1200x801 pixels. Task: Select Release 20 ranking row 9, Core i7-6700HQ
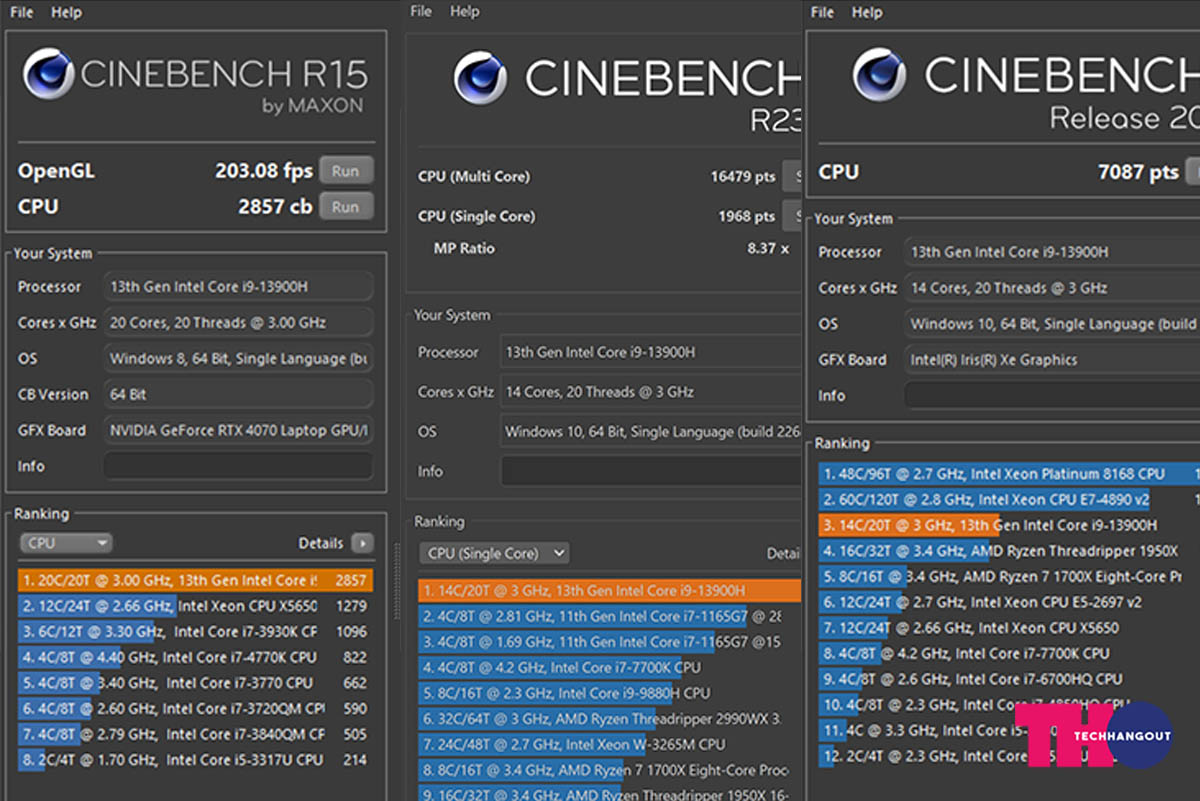[1009, 680]
